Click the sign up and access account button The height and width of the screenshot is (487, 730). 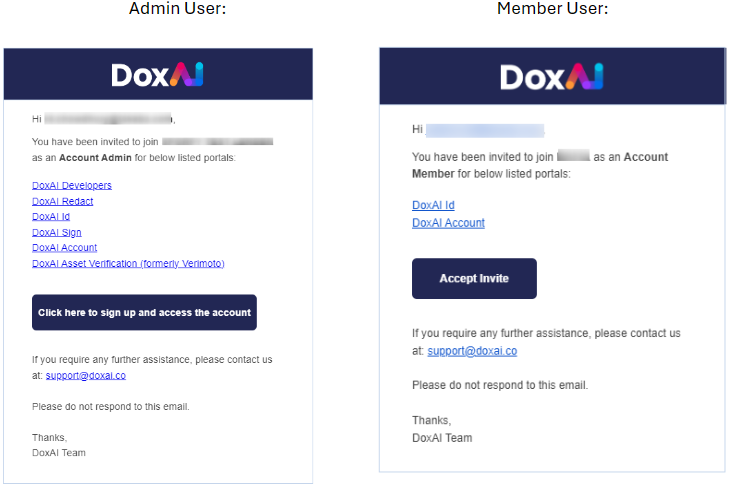(144, 312)
